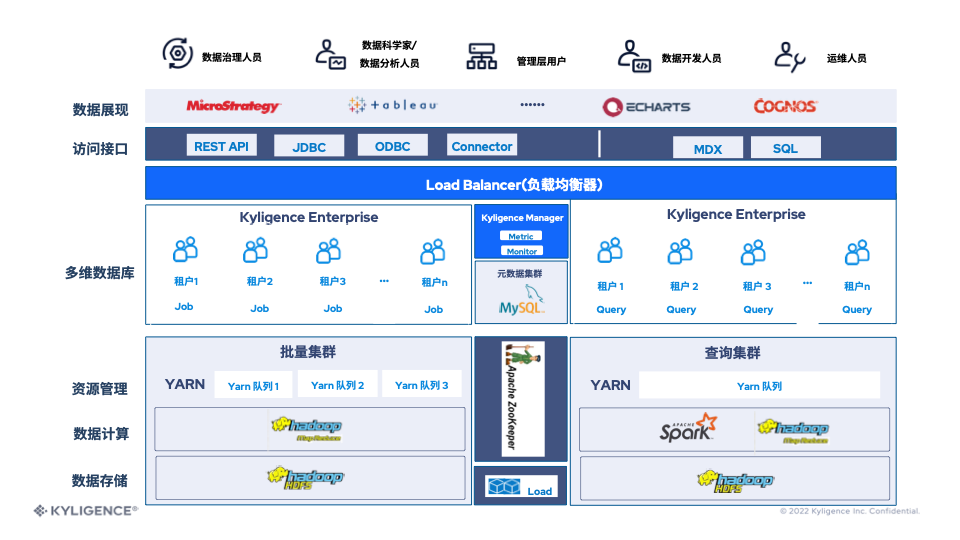960x540 pixels.
Task: Click the 访问接口 row label
Action: coord(100,149)
